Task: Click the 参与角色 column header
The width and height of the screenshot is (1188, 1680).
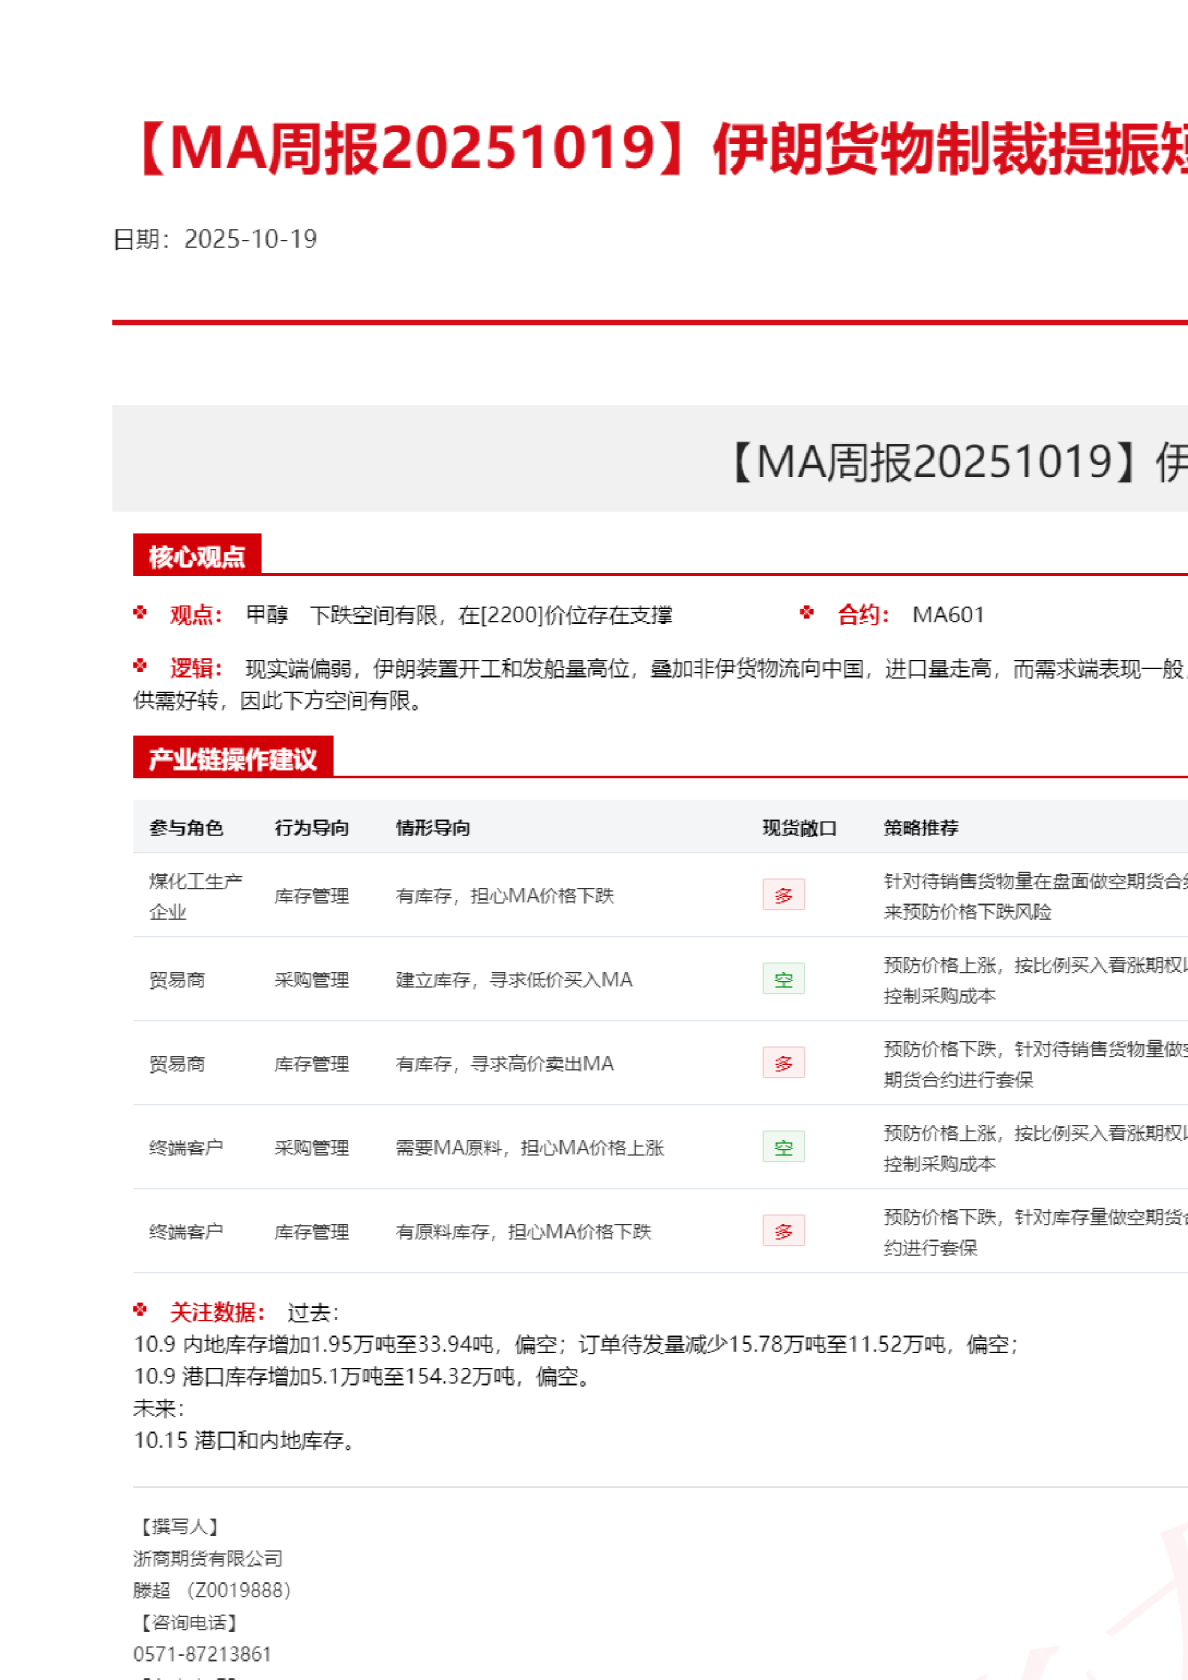Action: pyautogui.click(x=186, y=828)
